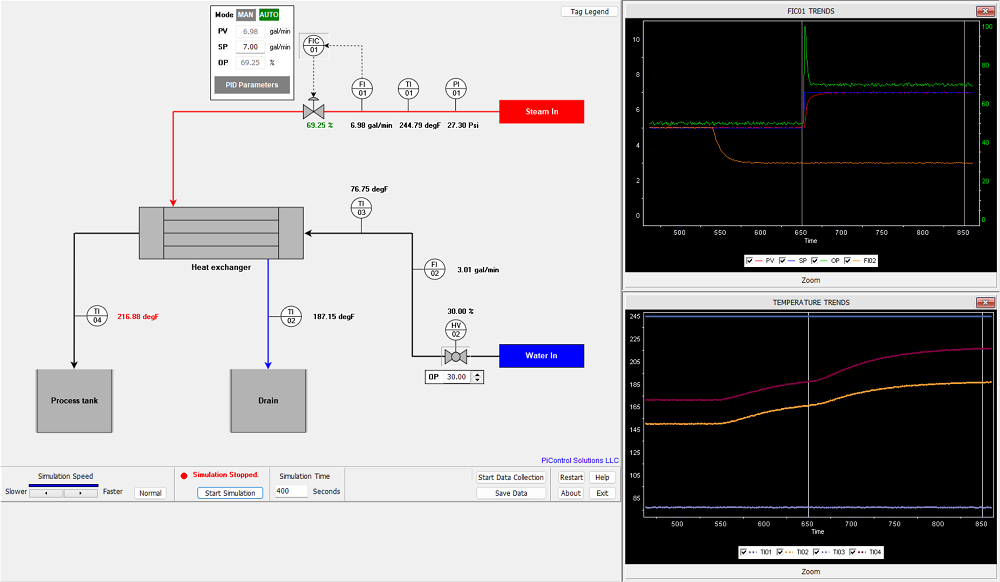Open Help
This screenshot has height=582, width=1000.
click(x=602, y=477)
